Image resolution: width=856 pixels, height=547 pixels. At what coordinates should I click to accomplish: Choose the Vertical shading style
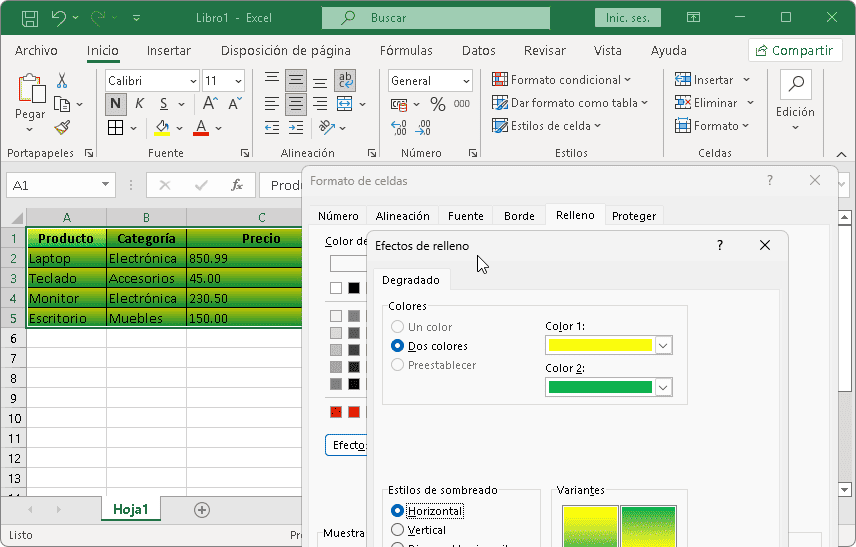(x=398, y=530)
